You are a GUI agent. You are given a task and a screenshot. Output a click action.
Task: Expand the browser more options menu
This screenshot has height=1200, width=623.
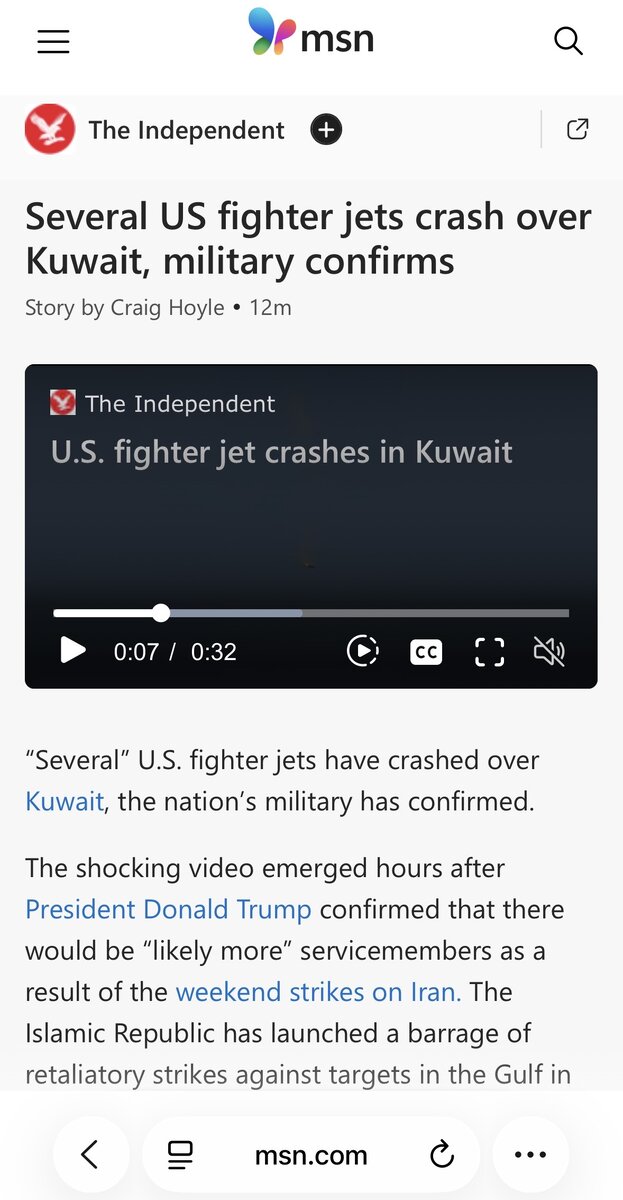point(530,1155)
